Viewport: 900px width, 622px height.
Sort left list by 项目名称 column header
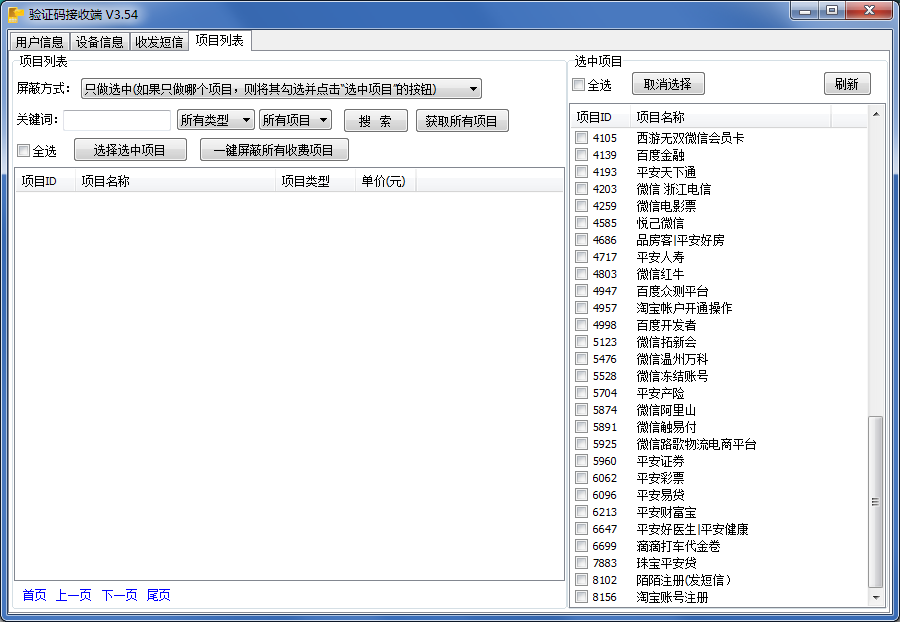[175, 181]
